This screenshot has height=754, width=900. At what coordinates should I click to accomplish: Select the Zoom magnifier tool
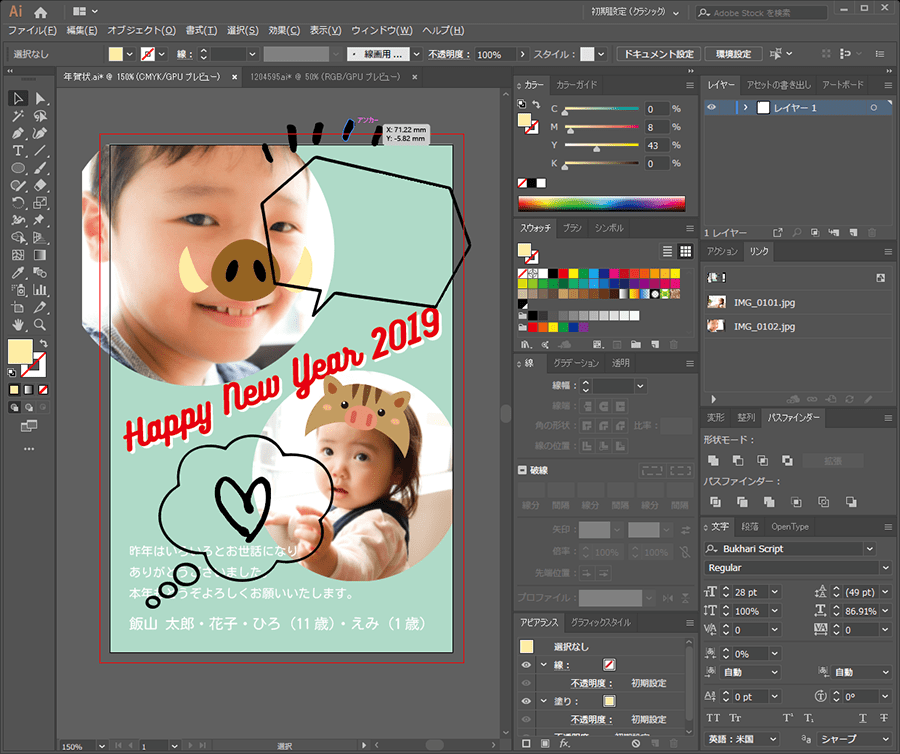[40, 325]
